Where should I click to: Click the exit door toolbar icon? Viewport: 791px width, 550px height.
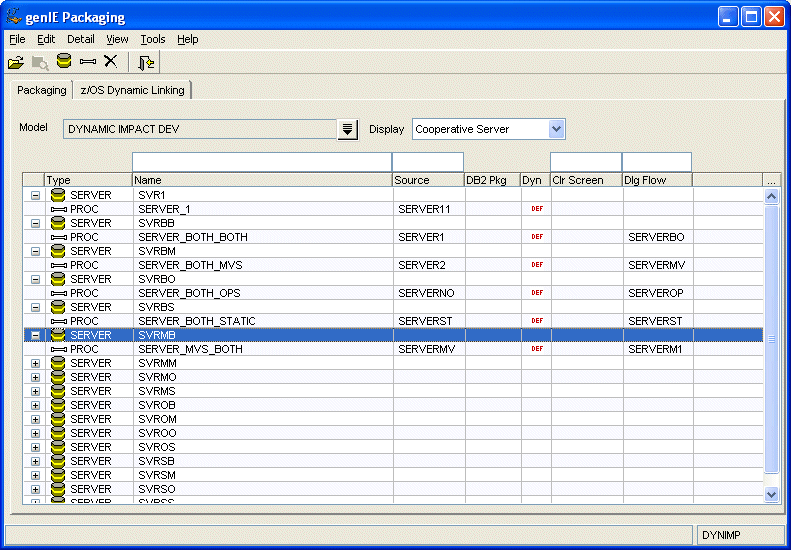pos(146,62)
